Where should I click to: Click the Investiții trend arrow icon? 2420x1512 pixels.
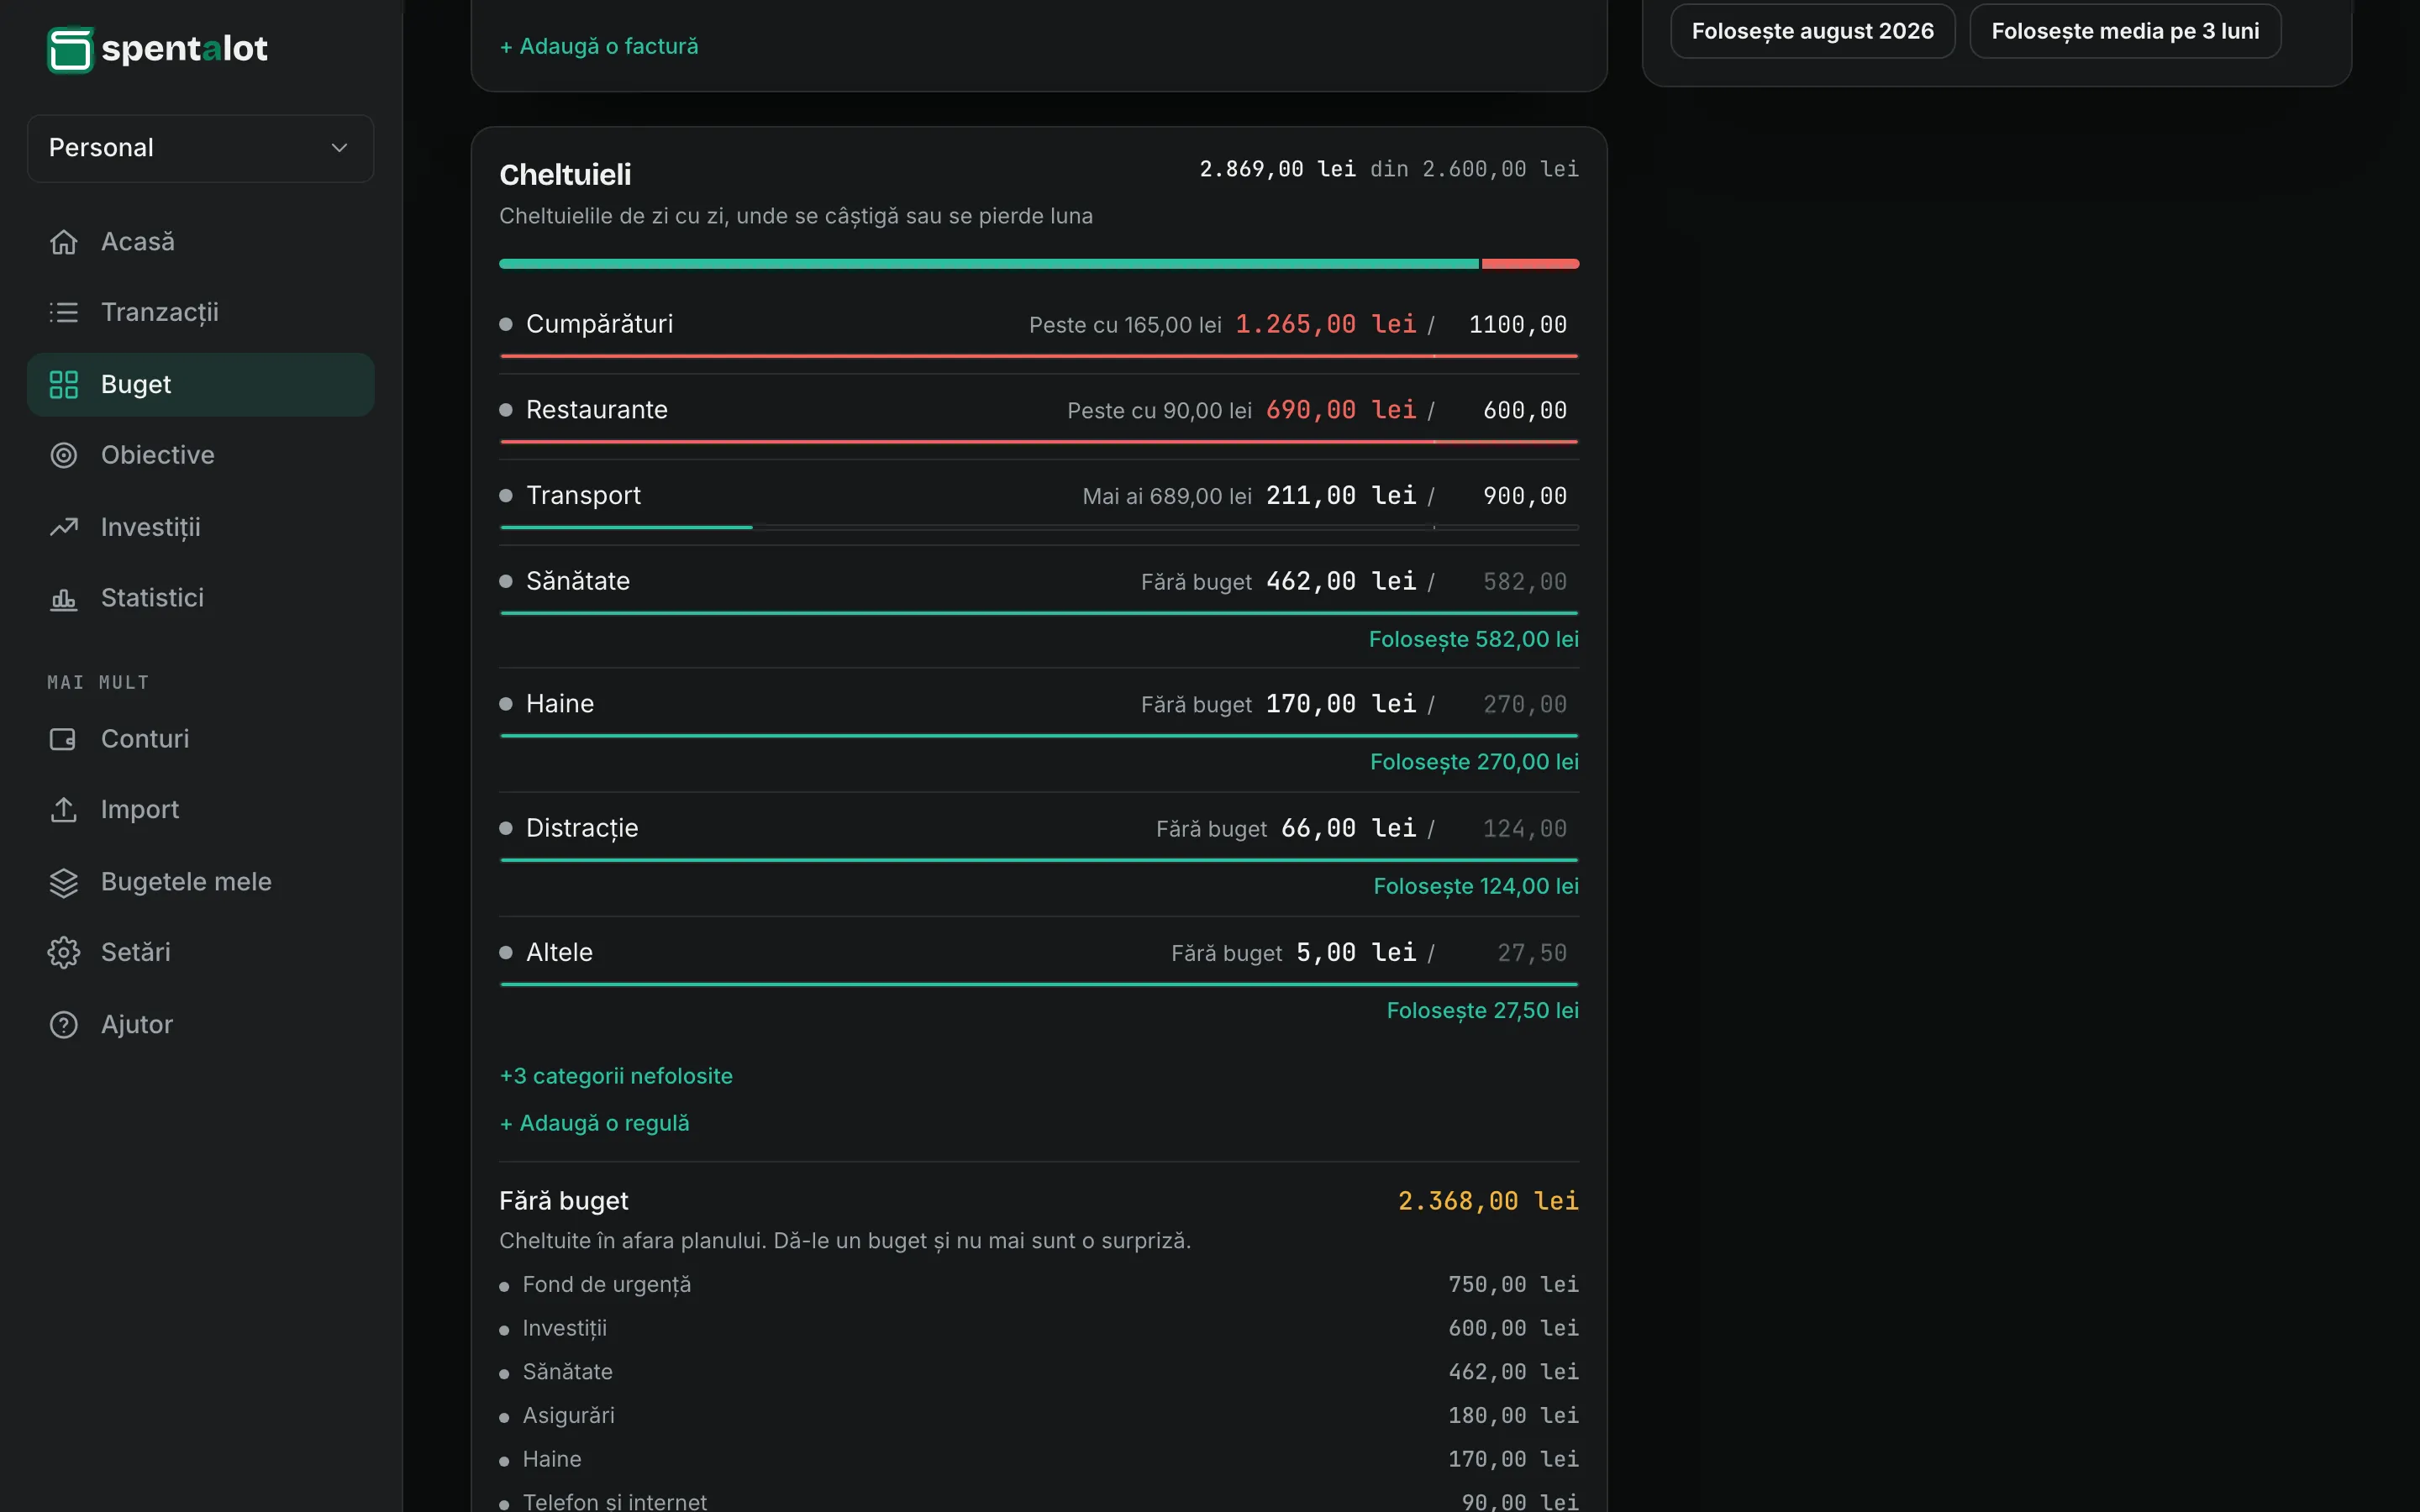click(64, 527)
